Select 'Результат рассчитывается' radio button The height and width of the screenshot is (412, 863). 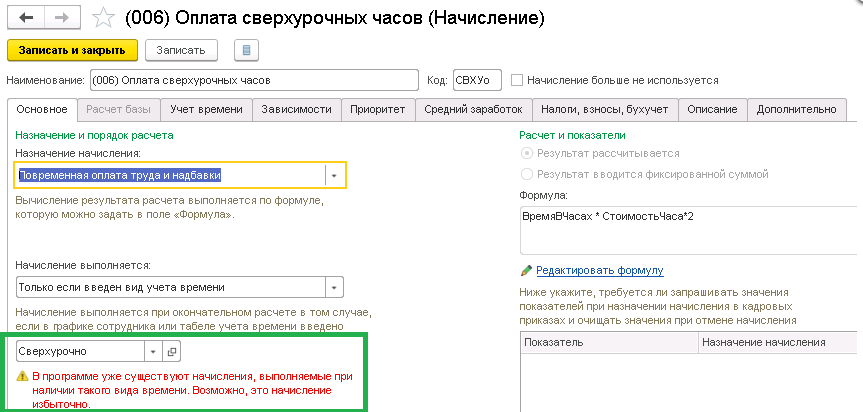(x=527, y=153)
